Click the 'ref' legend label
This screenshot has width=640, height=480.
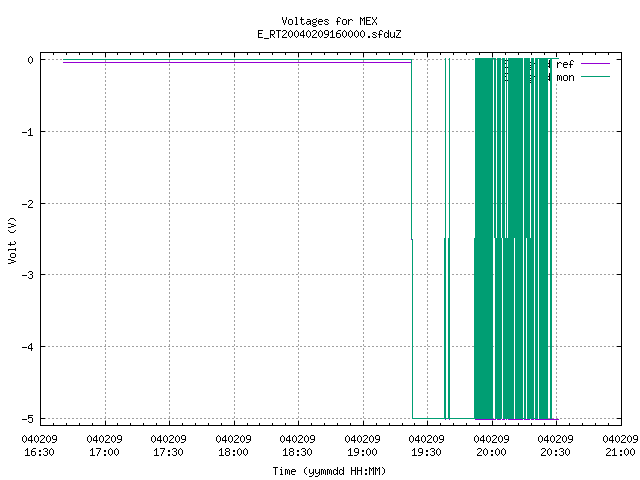tap(565, 64)
